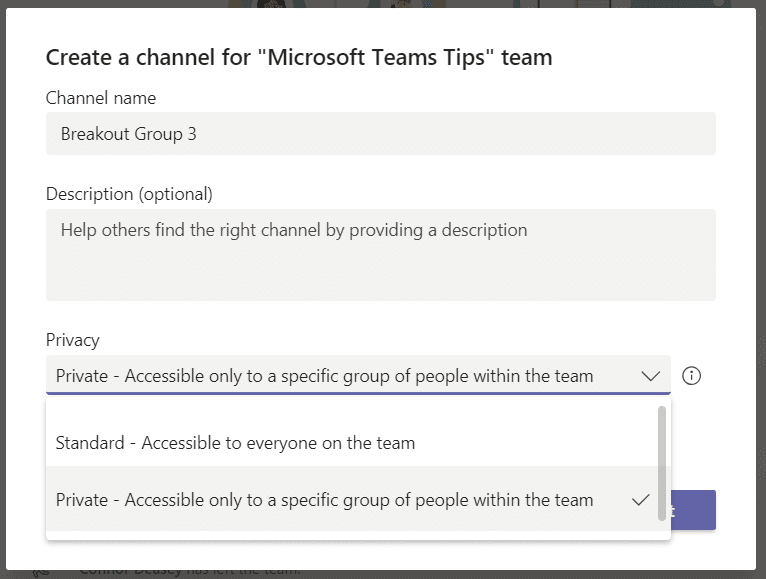766x579 pixels.
Task: Click the "Description (optional)" label
Action: click(x=129, y=194)
